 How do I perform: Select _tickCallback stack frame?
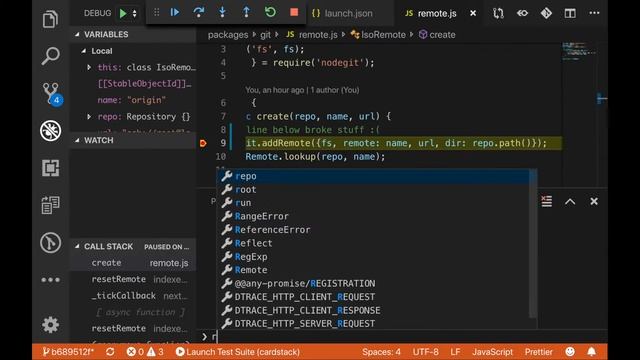133,296
